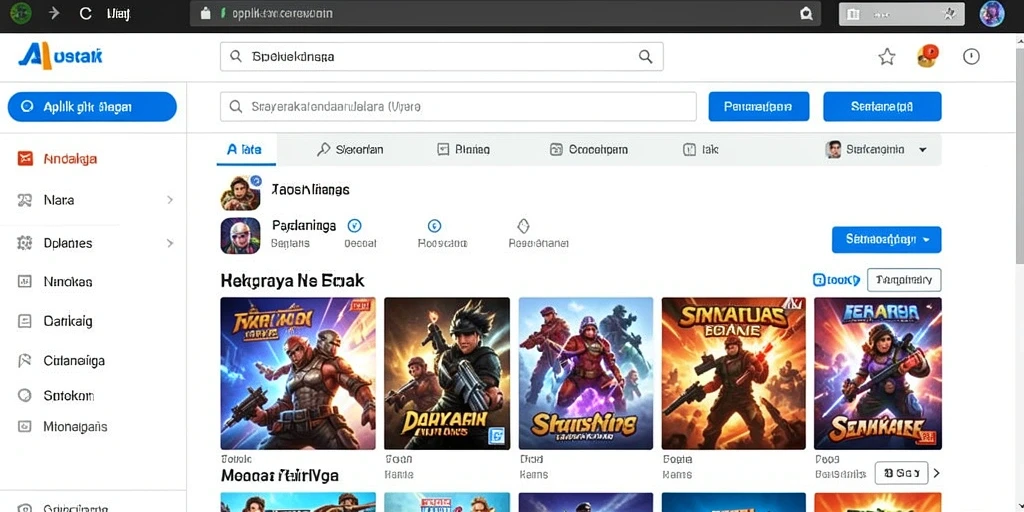Open the Stunsnine game thumbnail

pyautogui.click(x=586, y=374)
